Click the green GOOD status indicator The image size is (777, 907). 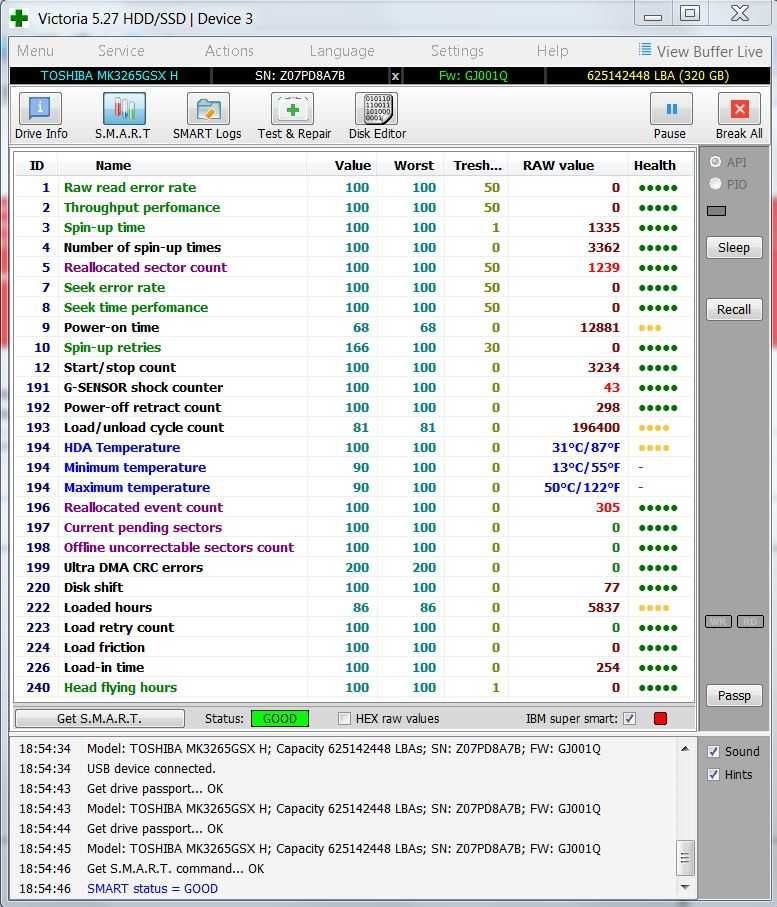(x=280, y=718)
